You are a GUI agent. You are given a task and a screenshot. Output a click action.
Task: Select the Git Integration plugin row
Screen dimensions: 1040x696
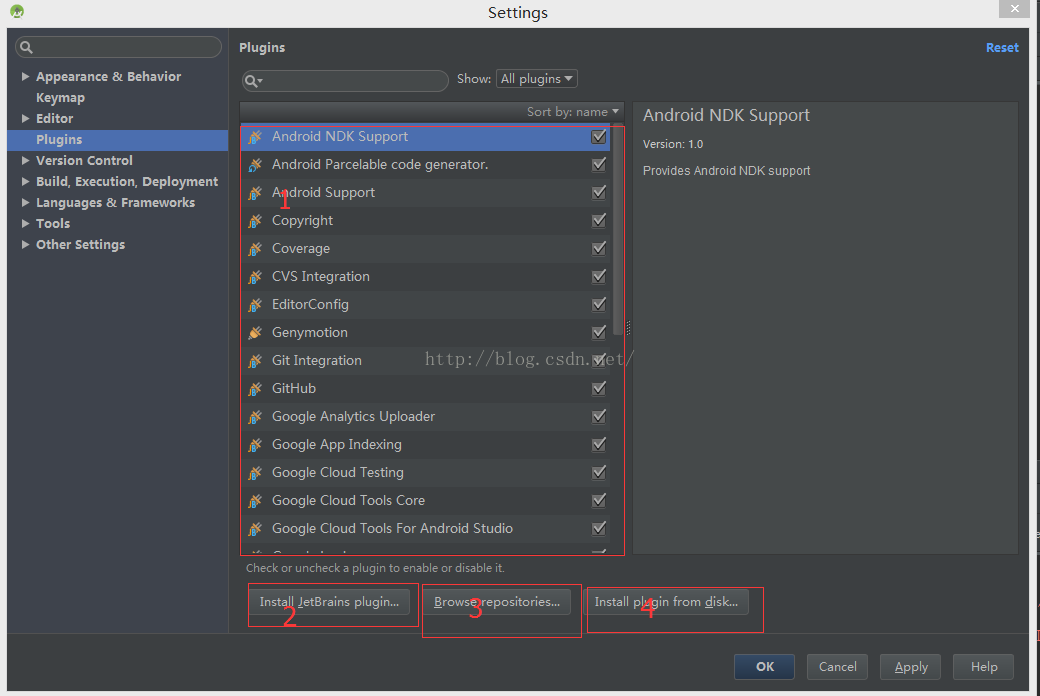point(425,360)
